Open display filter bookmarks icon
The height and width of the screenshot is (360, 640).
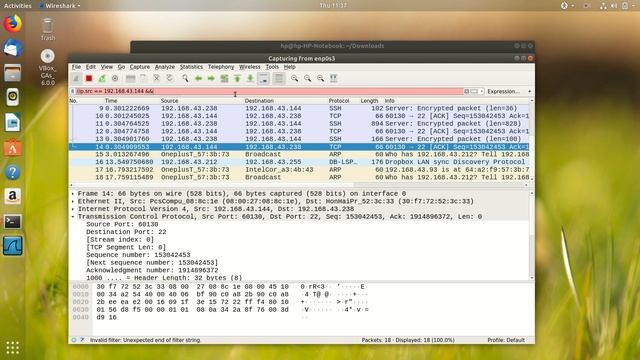tap(73, 91)
